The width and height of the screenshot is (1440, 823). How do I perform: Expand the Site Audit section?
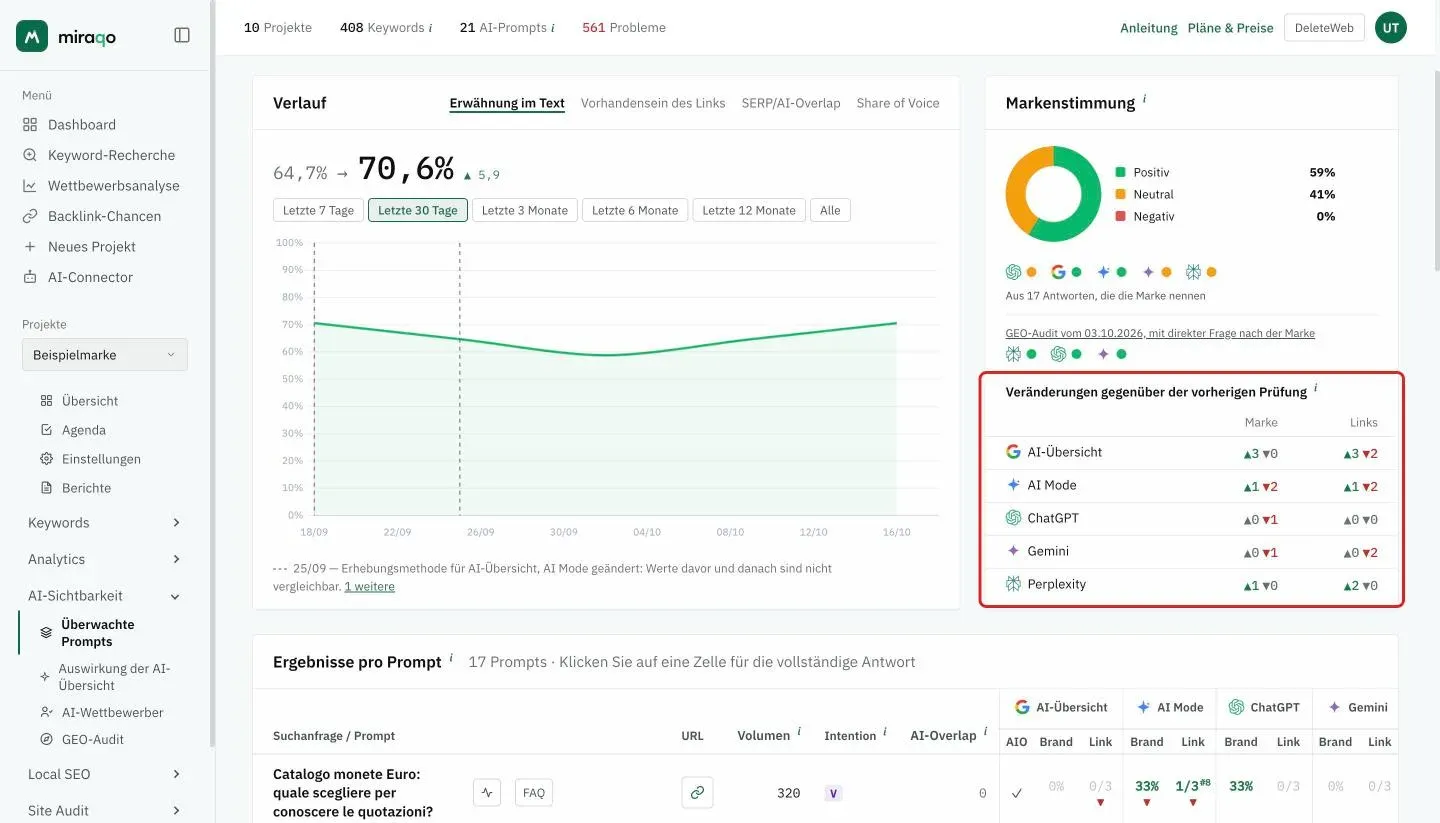(104, 811)
